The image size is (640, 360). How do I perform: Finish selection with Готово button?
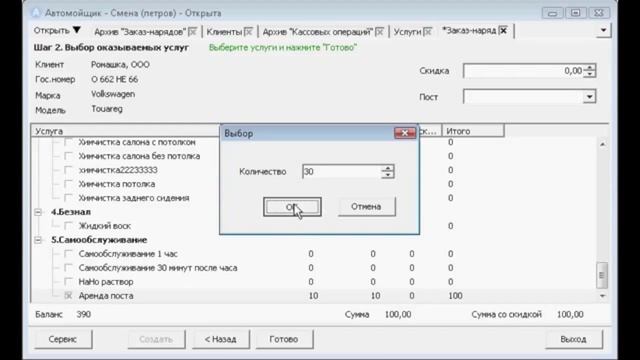[x=284, y=339]
